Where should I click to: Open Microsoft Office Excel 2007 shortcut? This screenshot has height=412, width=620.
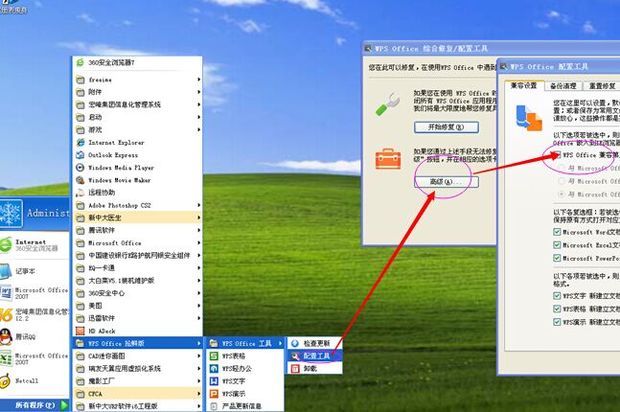34,359
